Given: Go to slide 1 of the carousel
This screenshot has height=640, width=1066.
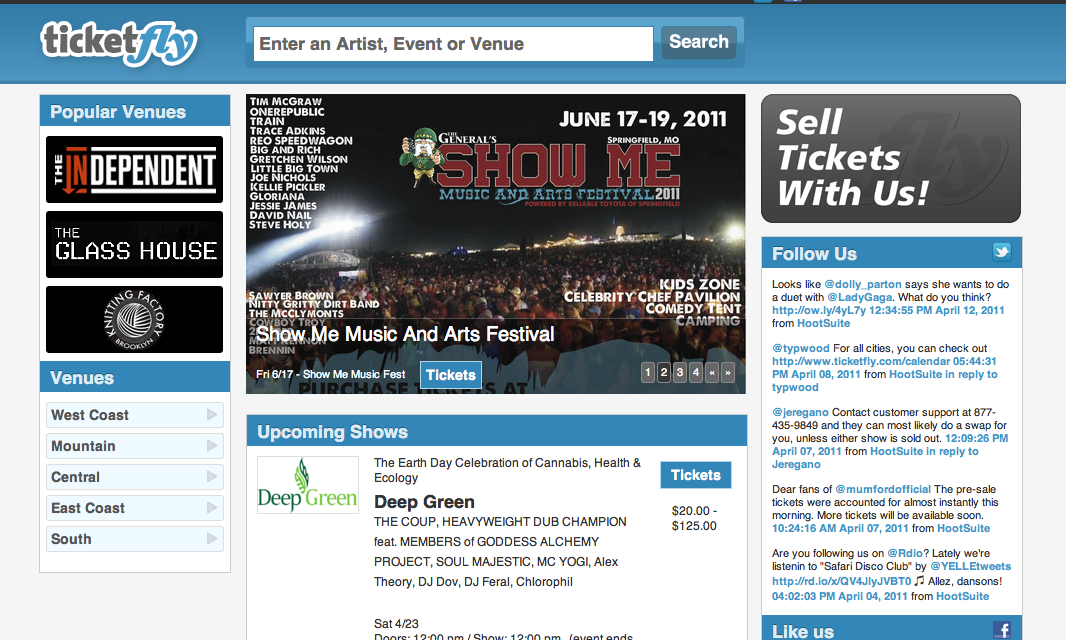Looking at the screenshot, I should pos(648,372).
